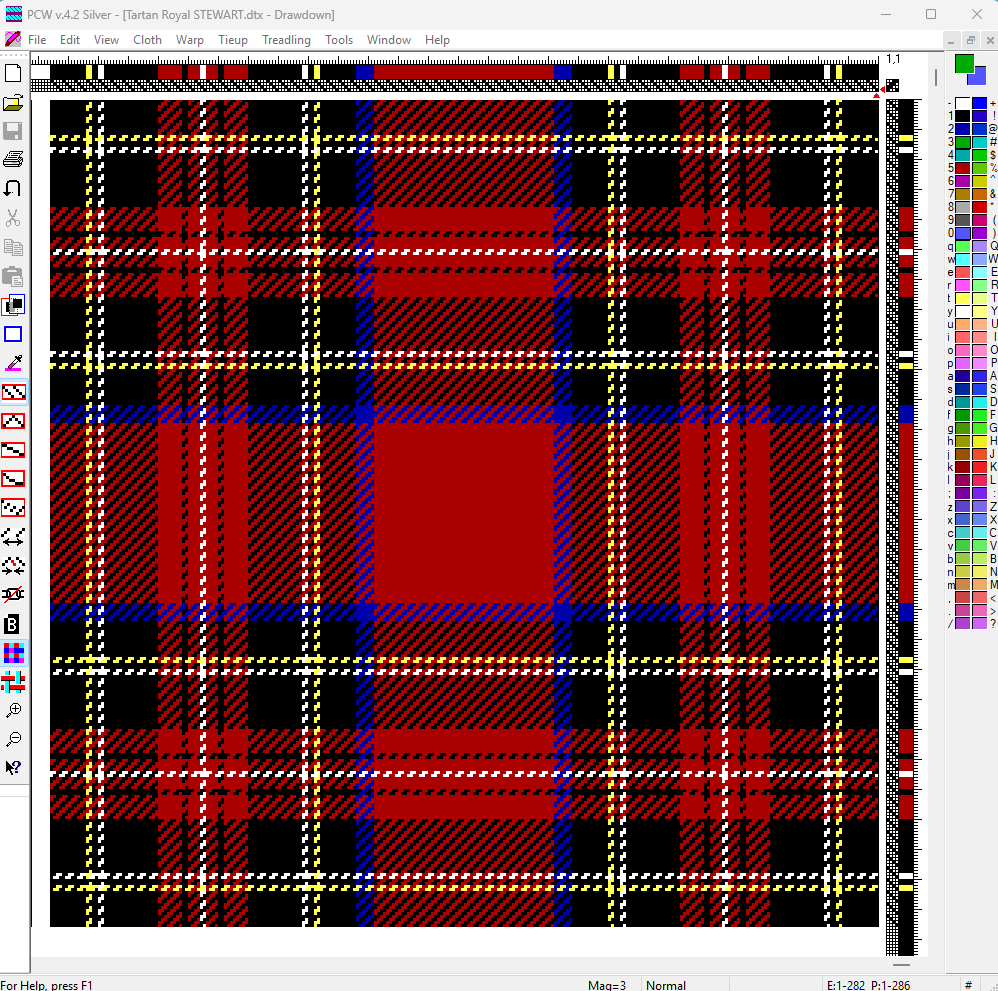Click the red-cyan interlacement view icon

coord(13,682)
